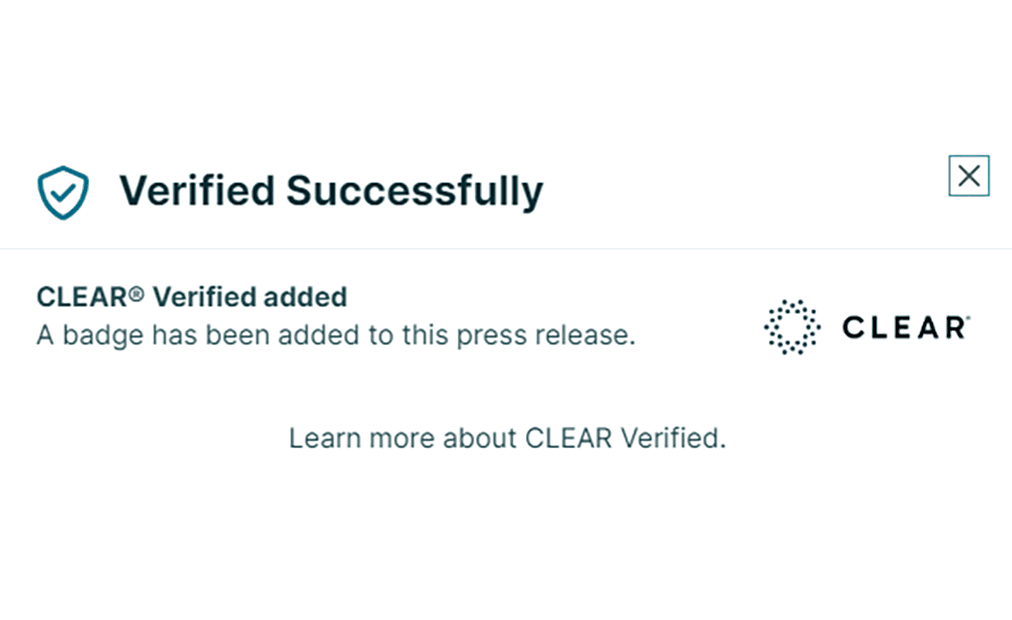Click the badge added description text
This screenshot has height=620, width=1012.
(336, 335)
